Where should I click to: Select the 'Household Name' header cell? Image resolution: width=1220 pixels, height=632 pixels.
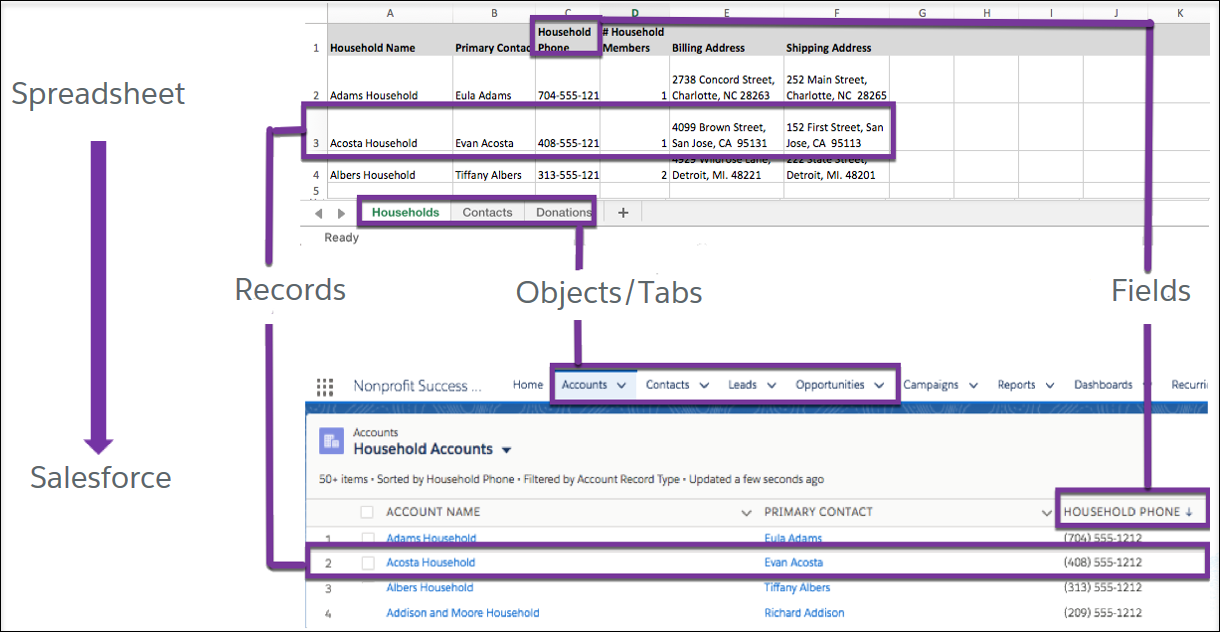pyautogui.click(x=389, y=40)
